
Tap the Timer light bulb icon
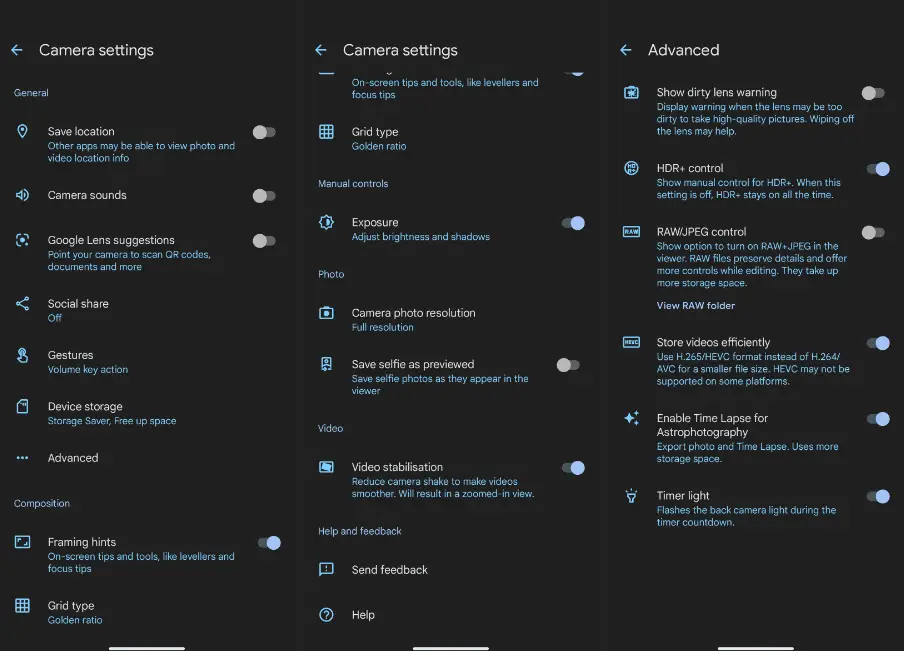[631, 496]
